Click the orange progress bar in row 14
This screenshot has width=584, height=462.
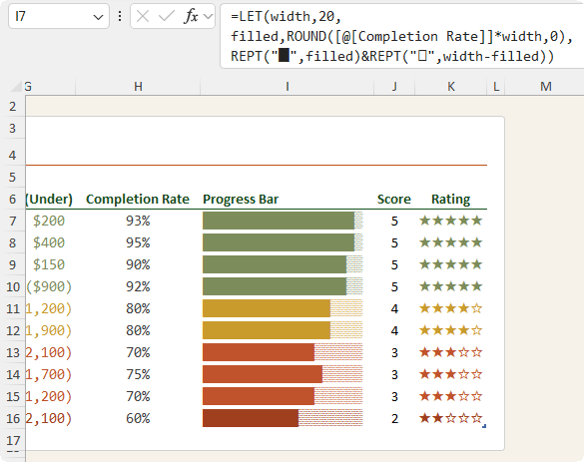pyautogui.click(x=262, y=374)
